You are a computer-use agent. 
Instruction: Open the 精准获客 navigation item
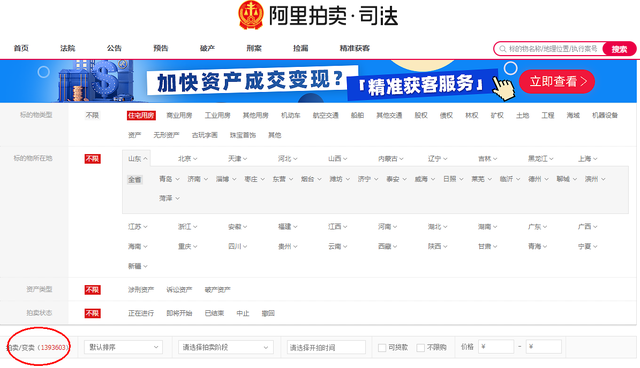point(355,48)
